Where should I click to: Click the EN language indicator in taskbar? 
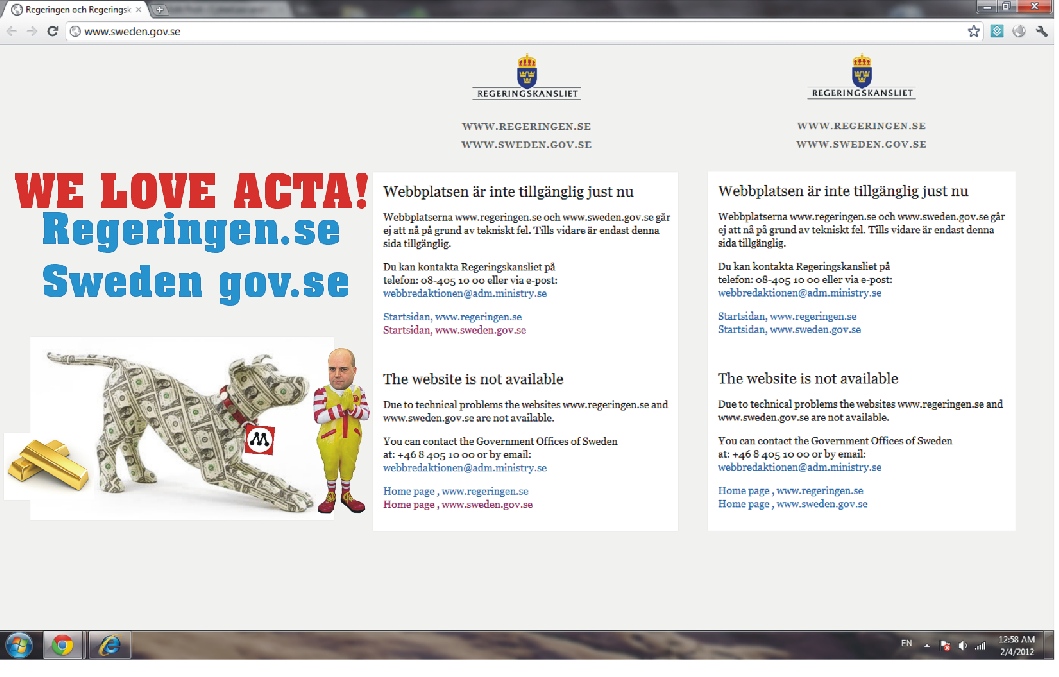click(x=906, y=643)
